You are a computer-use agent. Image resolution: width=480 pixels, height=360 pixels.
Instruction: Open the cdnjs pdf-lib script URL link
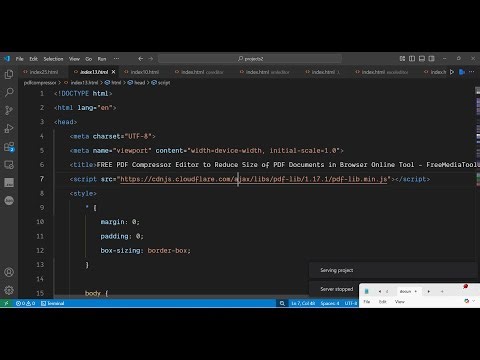coord(254,179)
